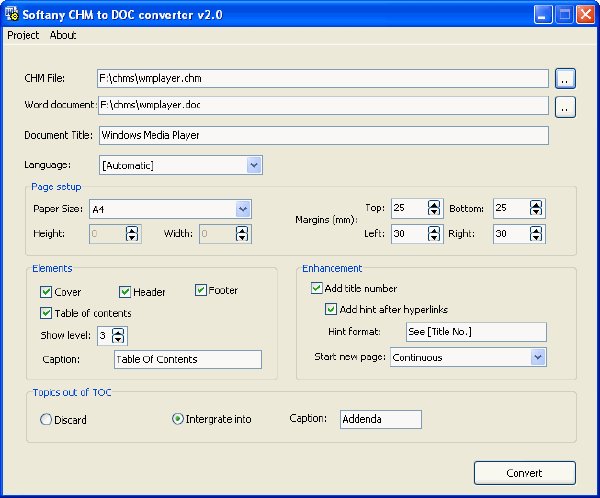The width and height of the screenshot is (600, 498).
Task: Increase the paper Width spinner
Action: 242,230
